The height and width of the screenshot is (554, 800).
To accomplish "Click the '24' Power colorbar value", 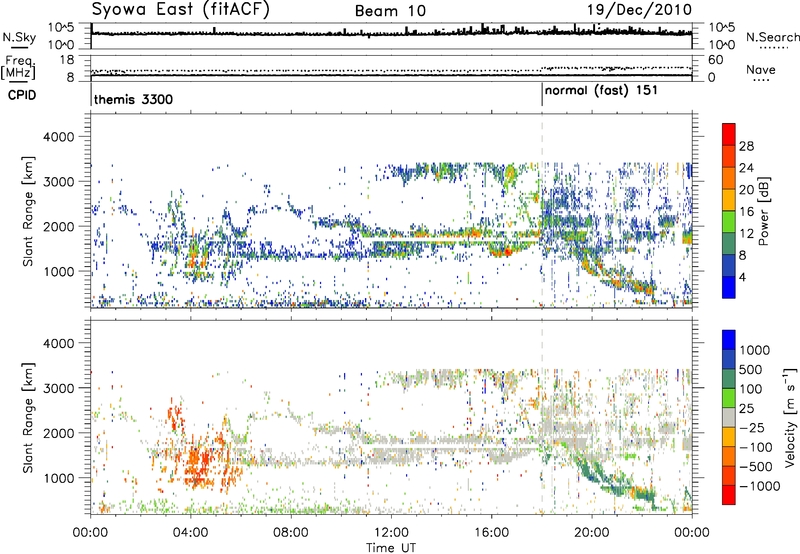I will [x=746, y=168].
